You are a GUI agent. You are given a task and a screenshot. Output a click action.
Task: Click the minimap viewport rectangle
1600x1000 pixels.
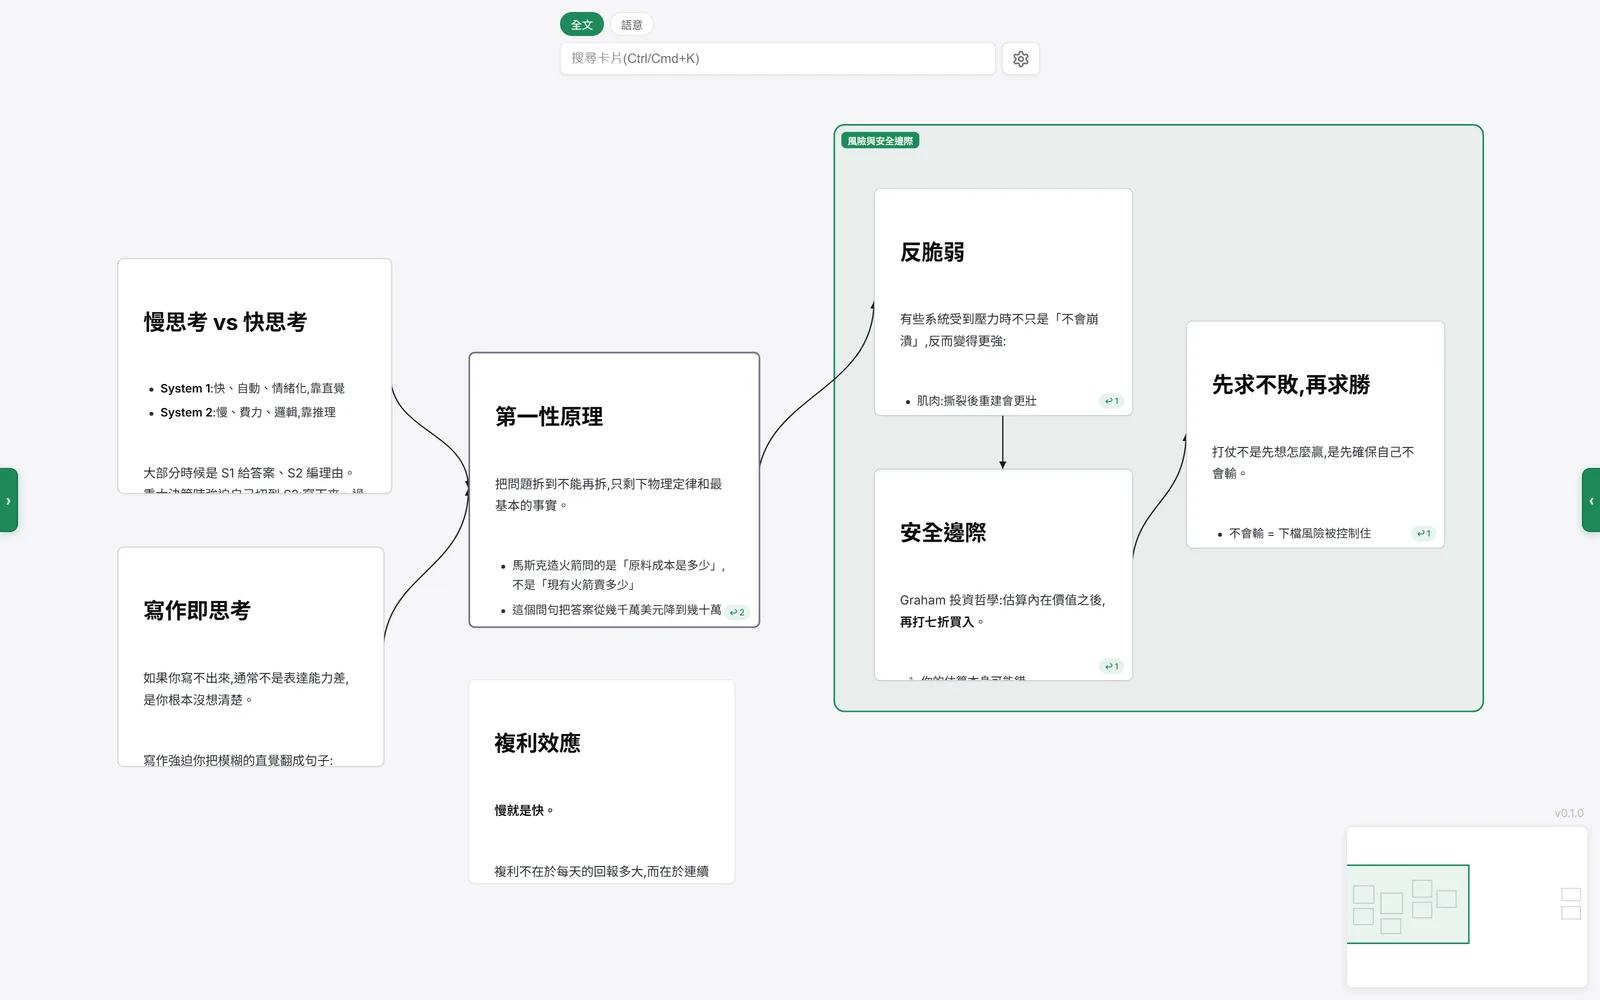tap(1408, 904)
